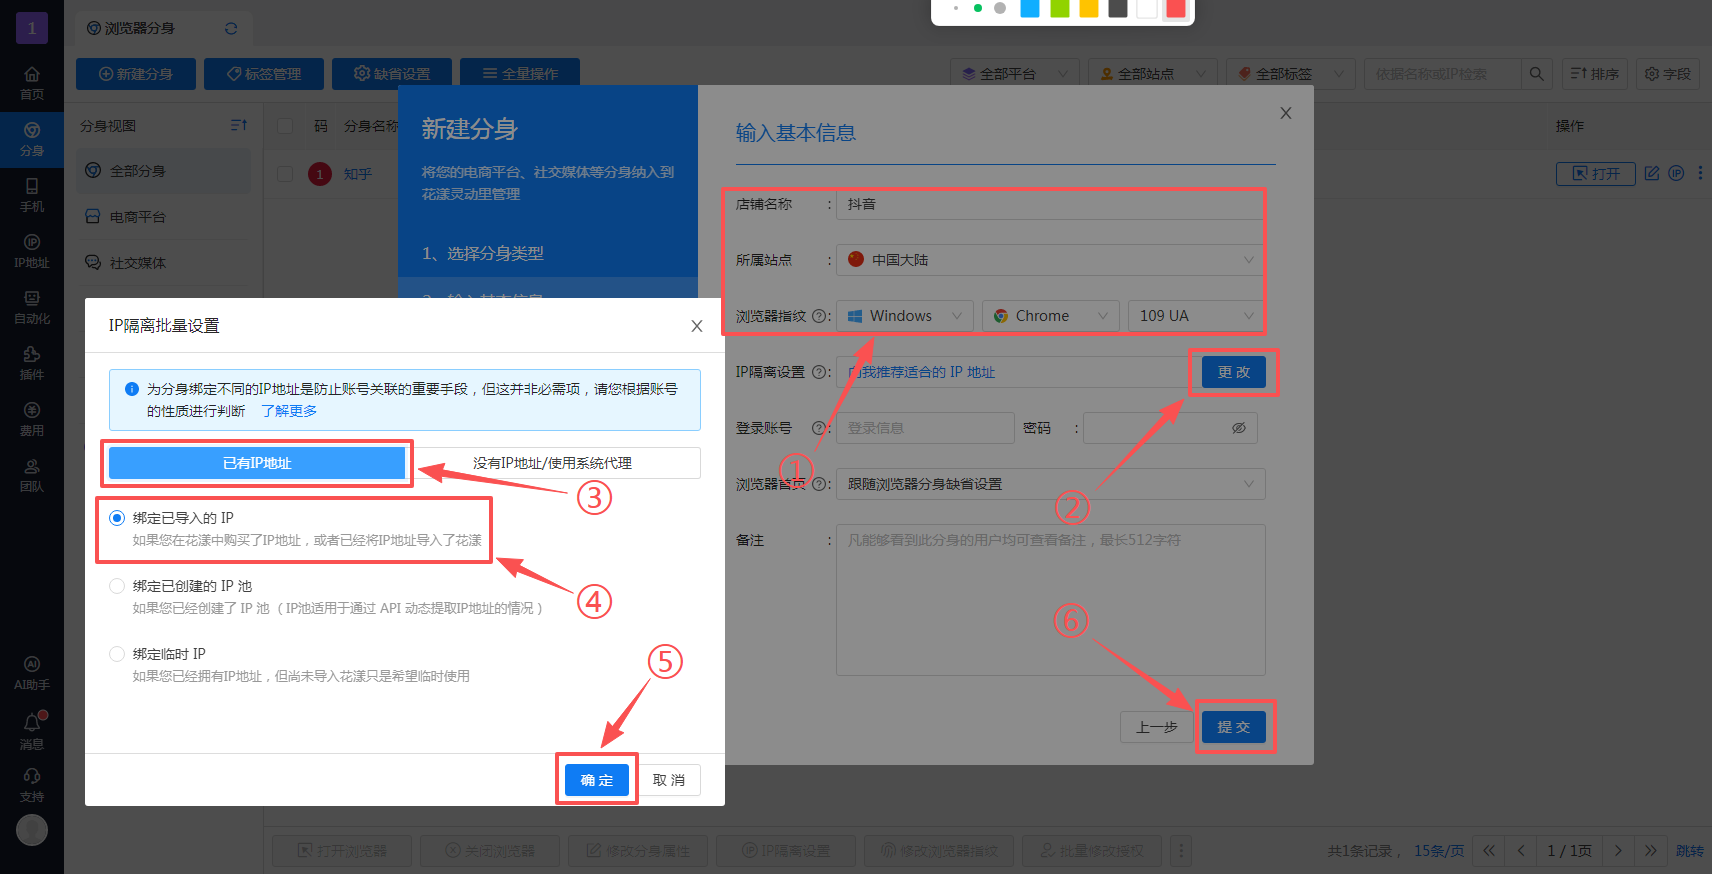1712x874 pixels.
Task: Click 上一步 button
Action: [x=1157, y=727]
